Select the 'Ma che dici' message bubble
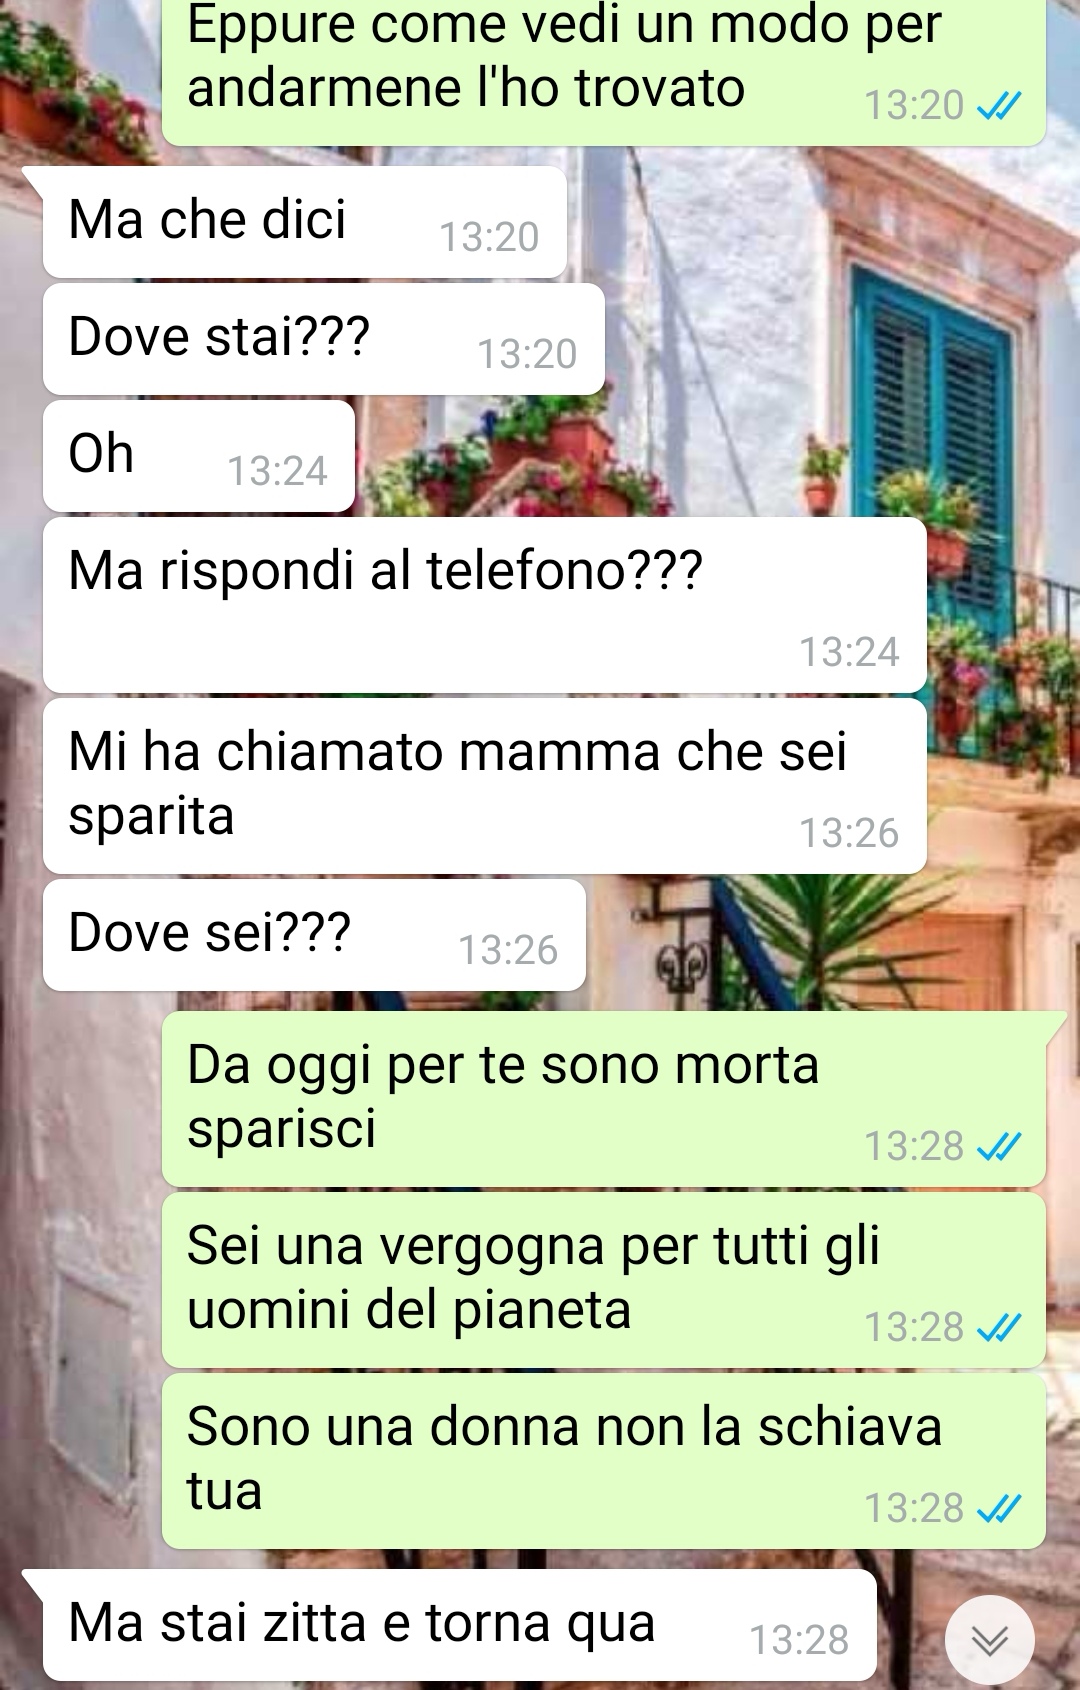Image resolution: width=1080 pixels, height=1690 pixels. (305, 222)
